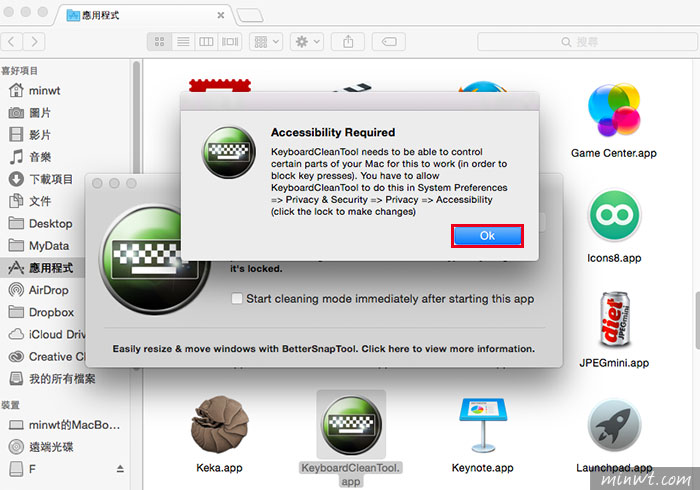Viewport: 700px width, 490px height.
Task: Focus the Finder search field
Action: pyautogui.click(x=587, y=42)
